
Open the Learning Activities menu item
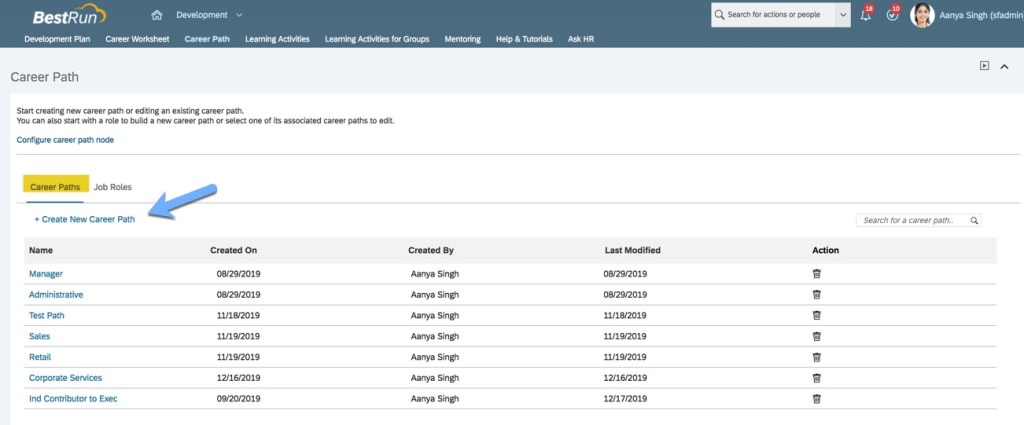(x=276, y=39)
